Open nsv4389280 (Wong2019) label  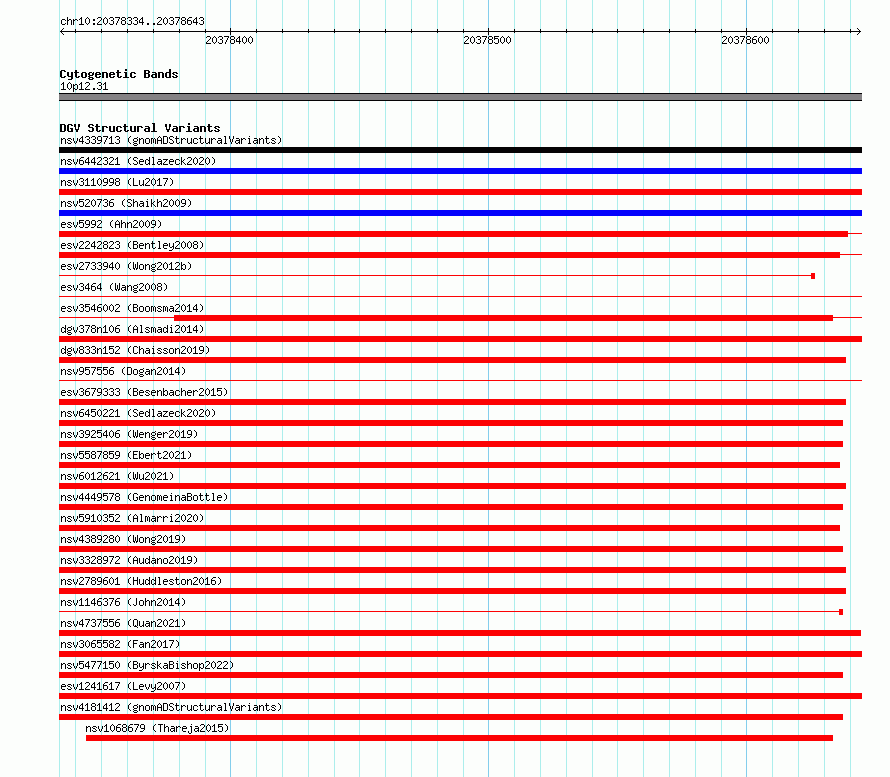pos(123,539)
